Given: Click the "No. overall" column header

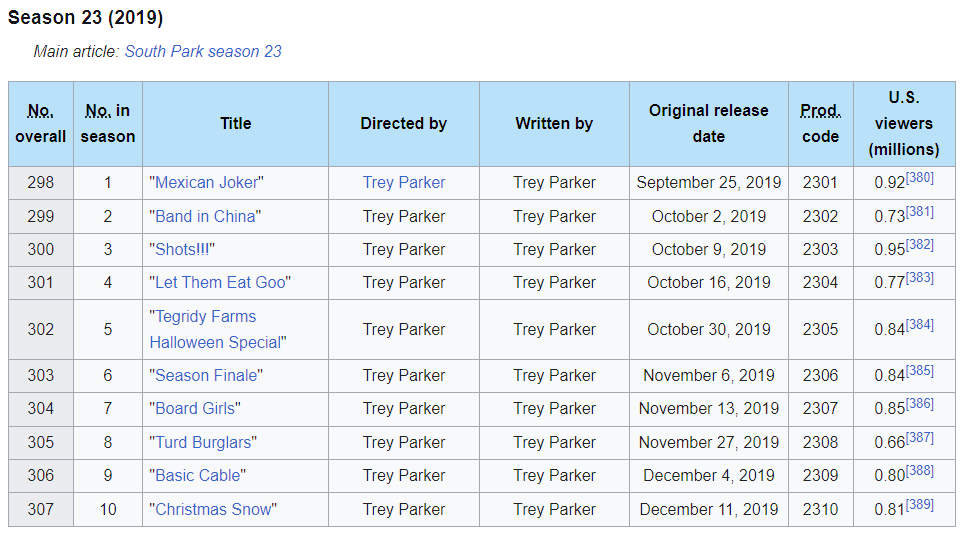Looking at the screenshot, I should (41, 111).
